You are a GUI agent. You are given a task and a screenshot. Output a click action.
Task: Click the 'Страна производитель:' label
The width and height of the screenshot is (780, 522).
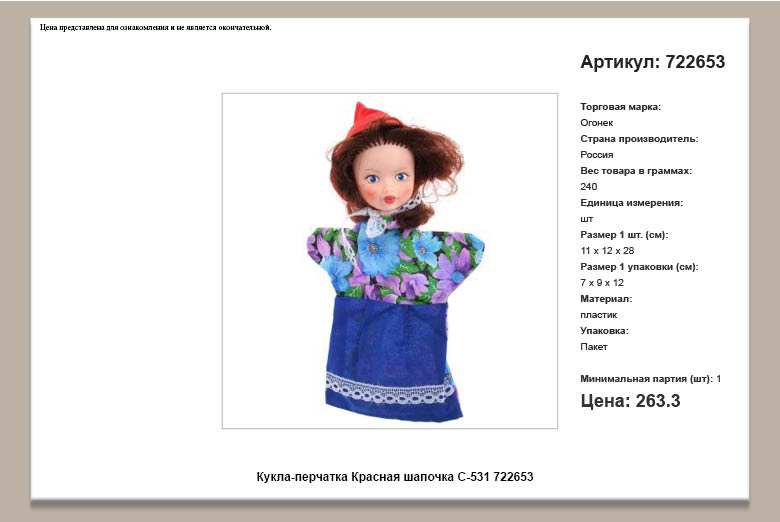[639, 139]
